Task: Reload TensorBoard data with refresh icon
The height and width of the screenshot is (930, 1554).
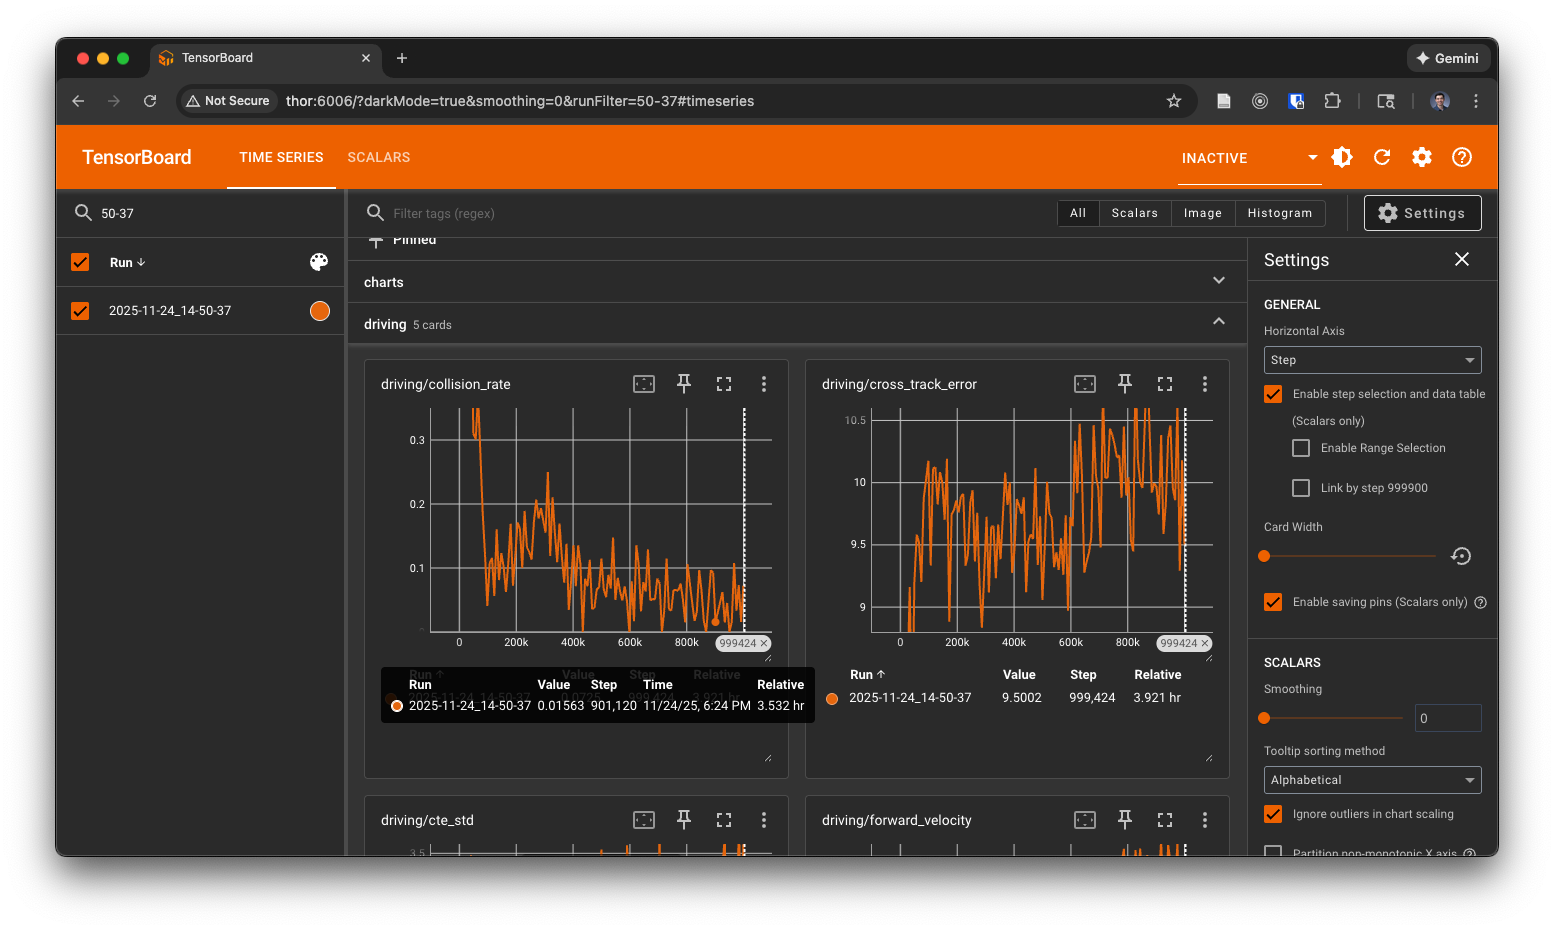Action: (1382, 157)
